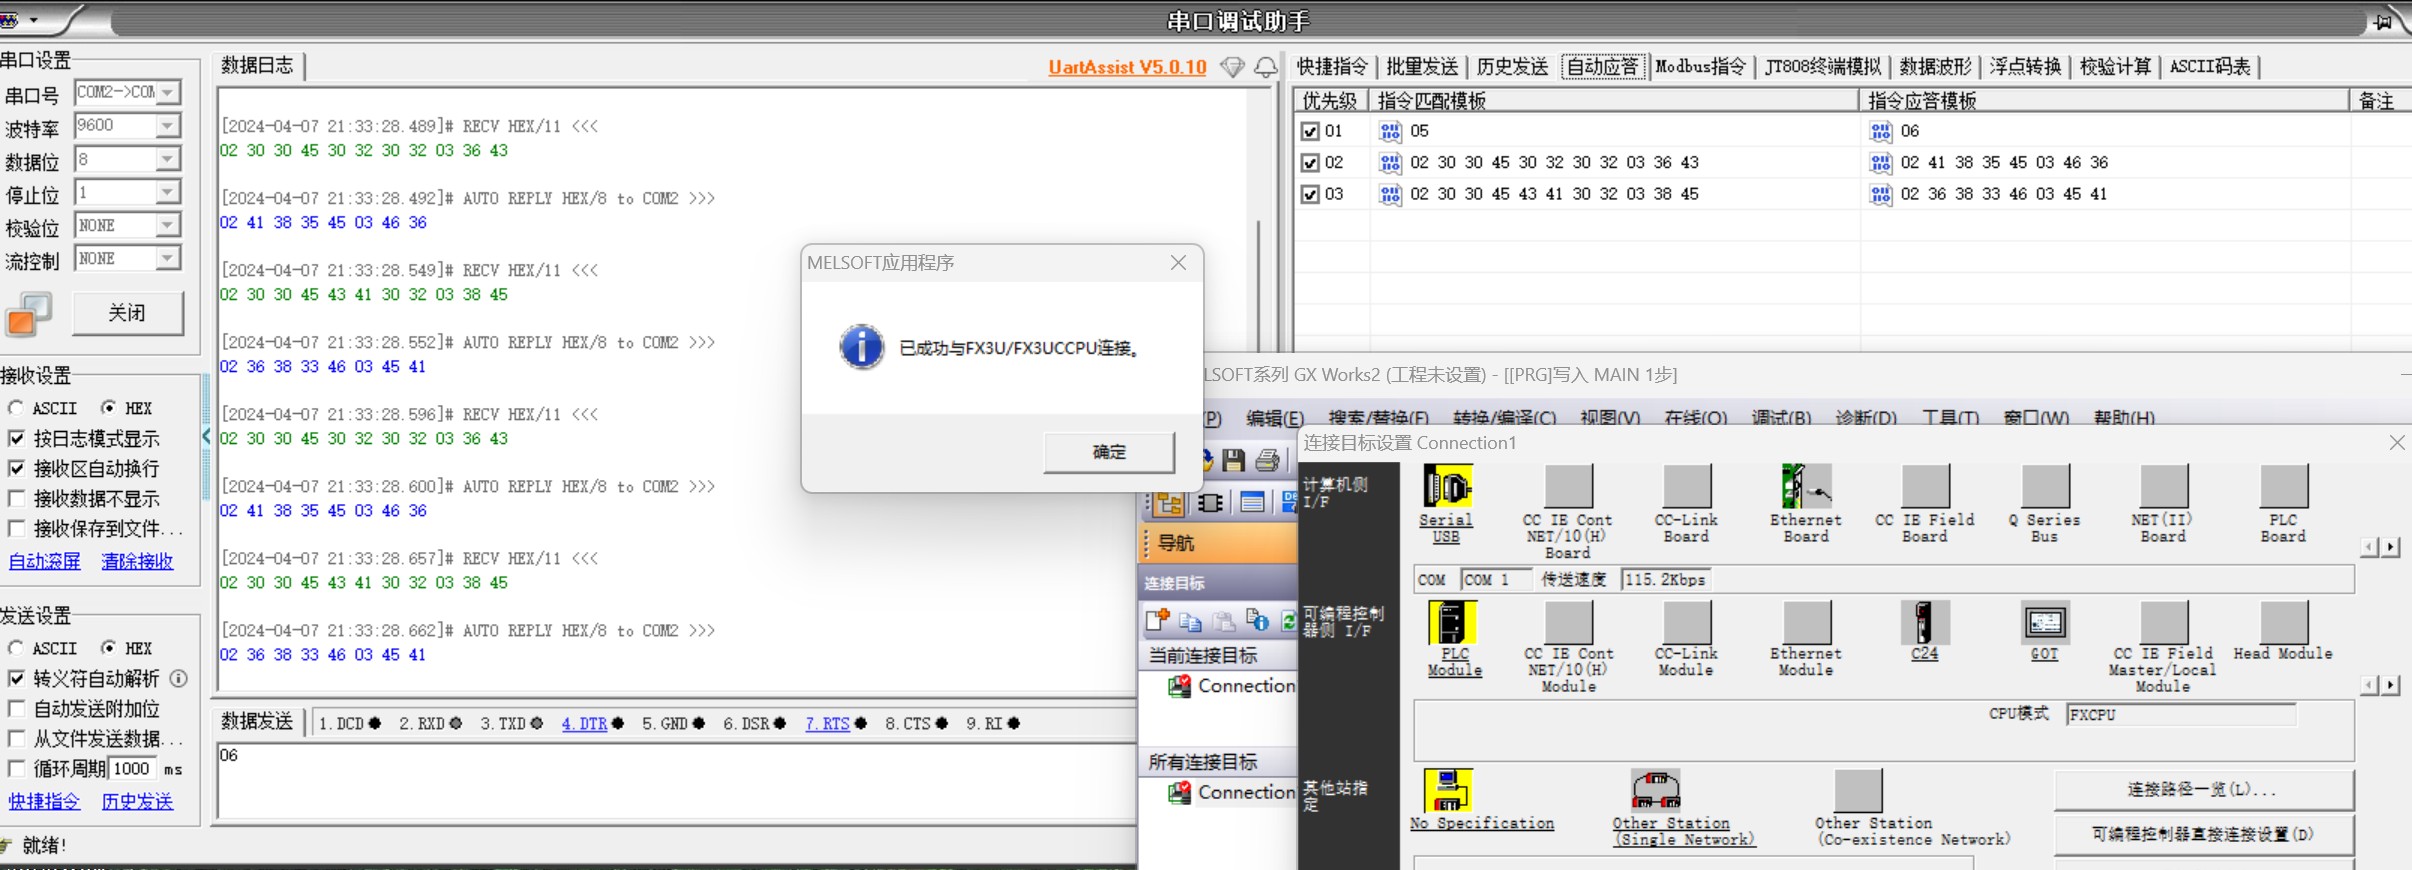The width and height of the screenshot is (2412, 870).
Task: Click the save icon in GX Works2 toolbar
Action: coord(1234,460)
